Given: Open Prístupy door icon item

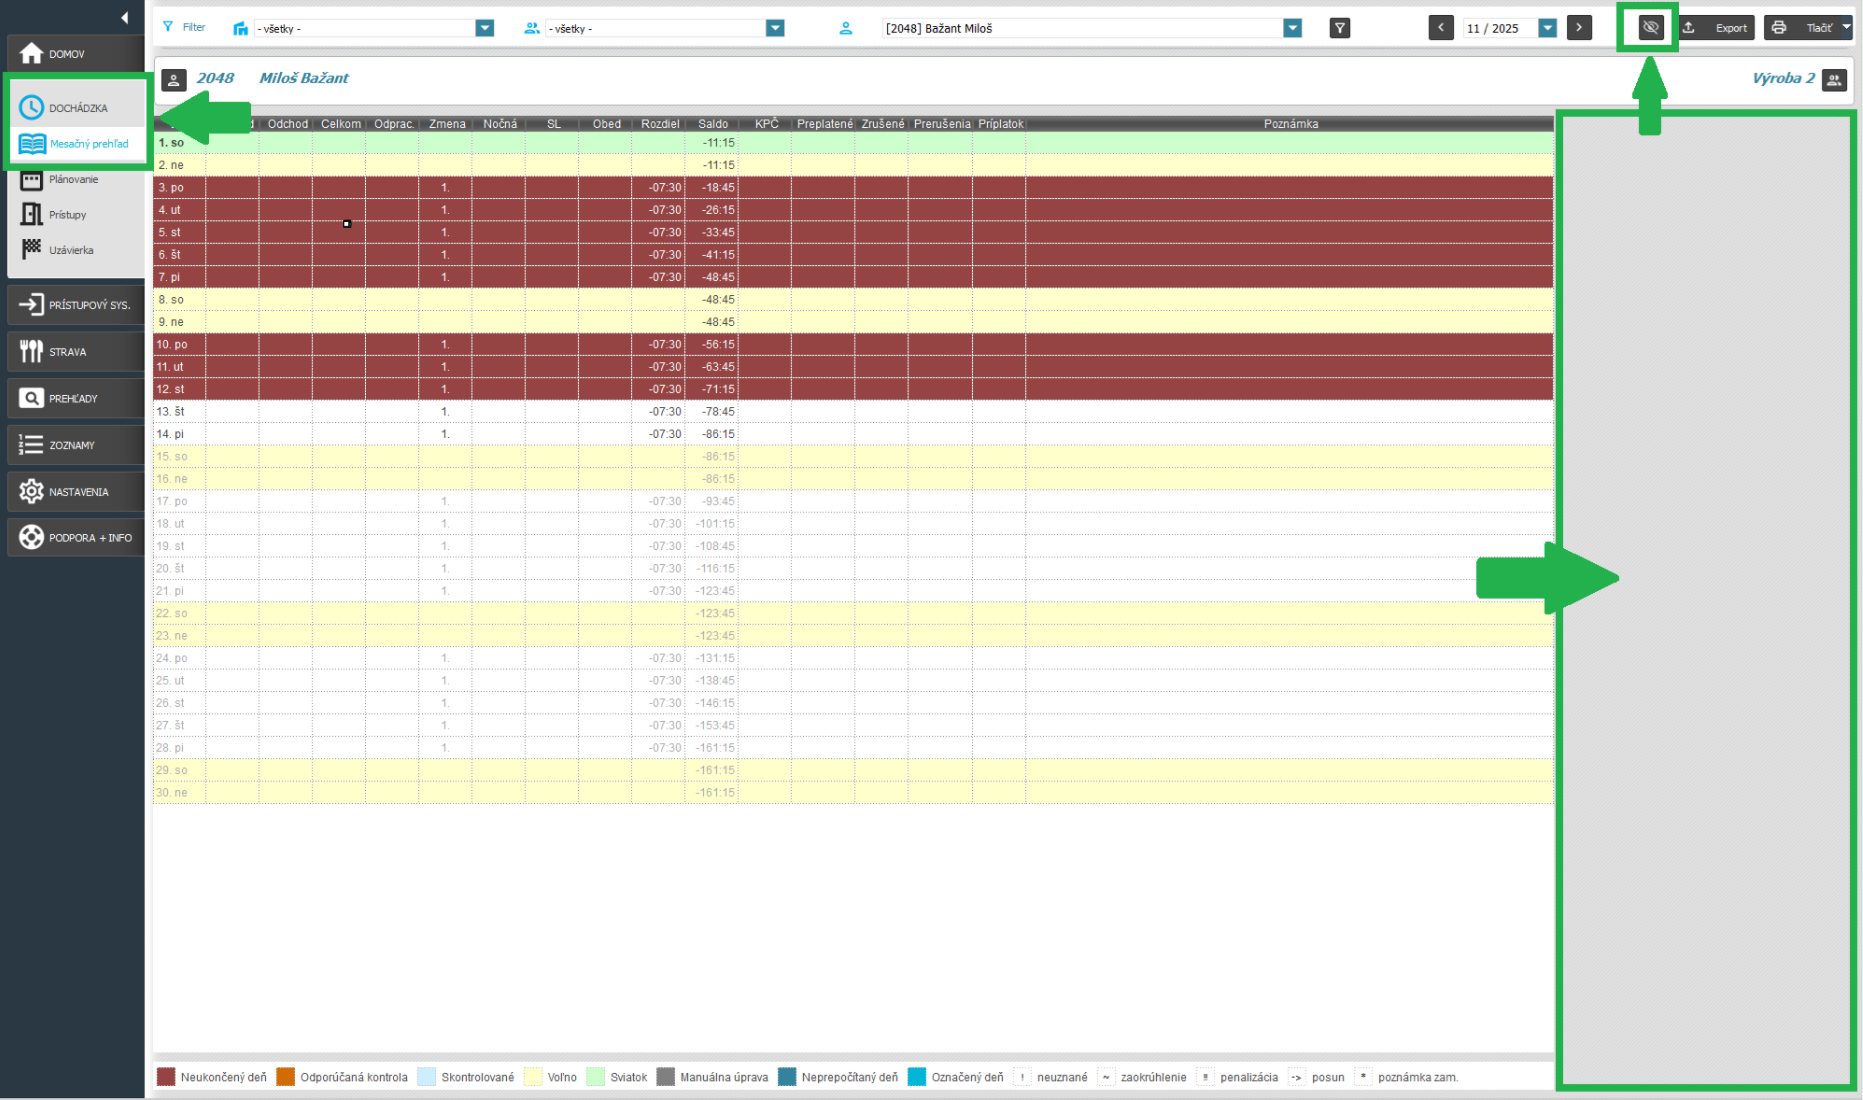Looking at the screenshot, I should 32,215.
